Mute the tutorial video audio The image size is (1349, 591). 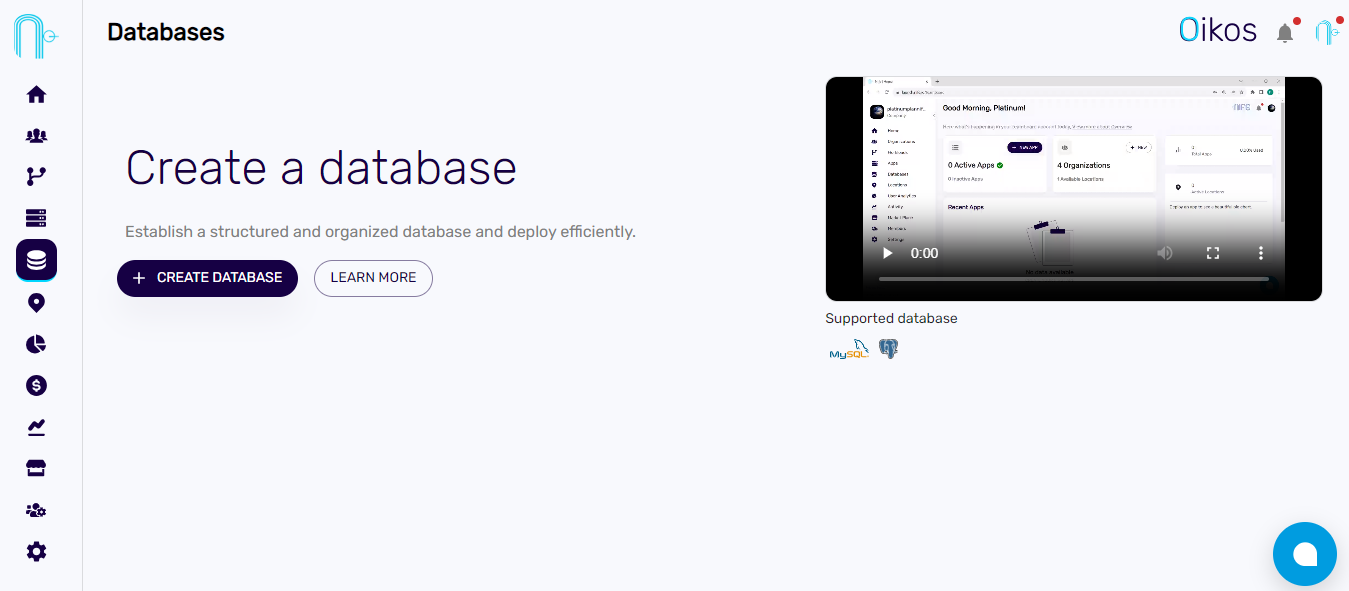tap(1164, 253)
